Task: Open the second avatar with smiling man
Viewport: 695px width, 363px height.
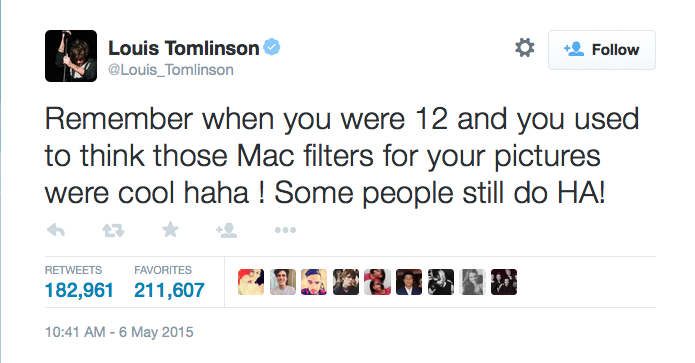Action: coord(283,282)
